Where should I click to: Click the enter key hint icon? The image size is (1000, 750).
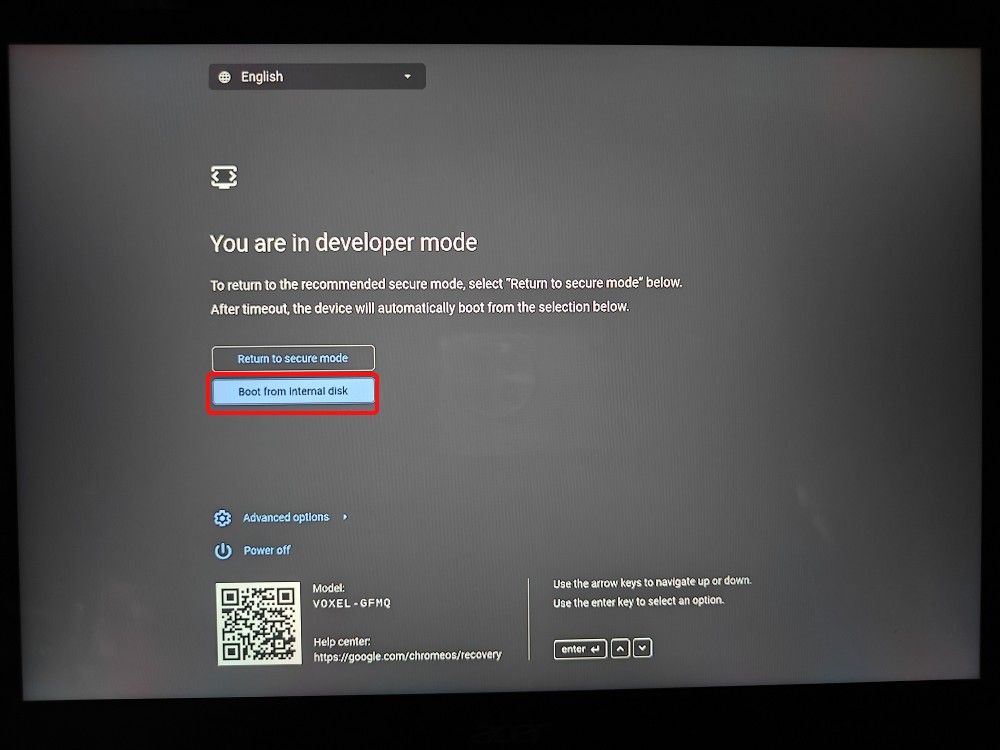click(x=580, y=648)
